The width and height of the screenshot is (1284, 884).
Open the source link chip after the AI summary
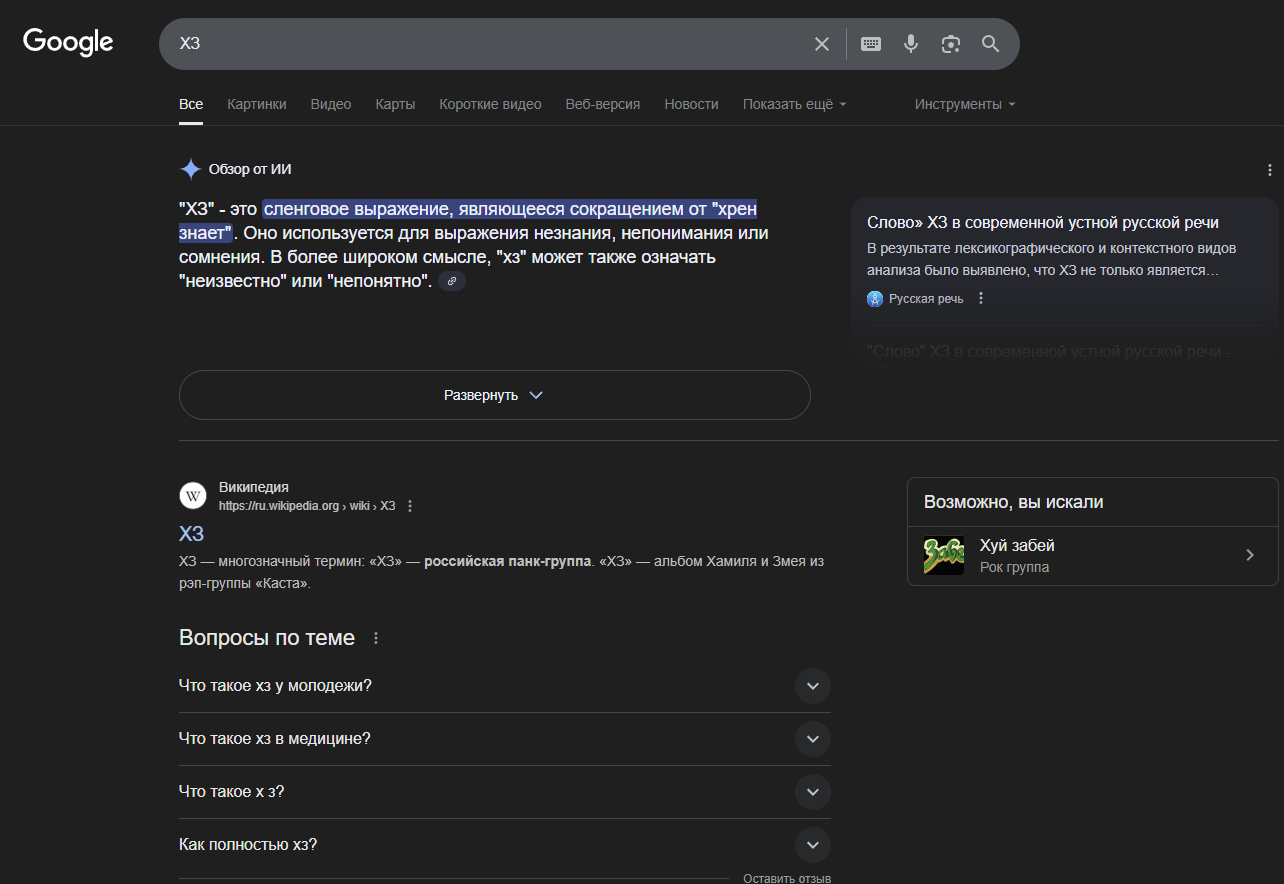coord(452,282)
